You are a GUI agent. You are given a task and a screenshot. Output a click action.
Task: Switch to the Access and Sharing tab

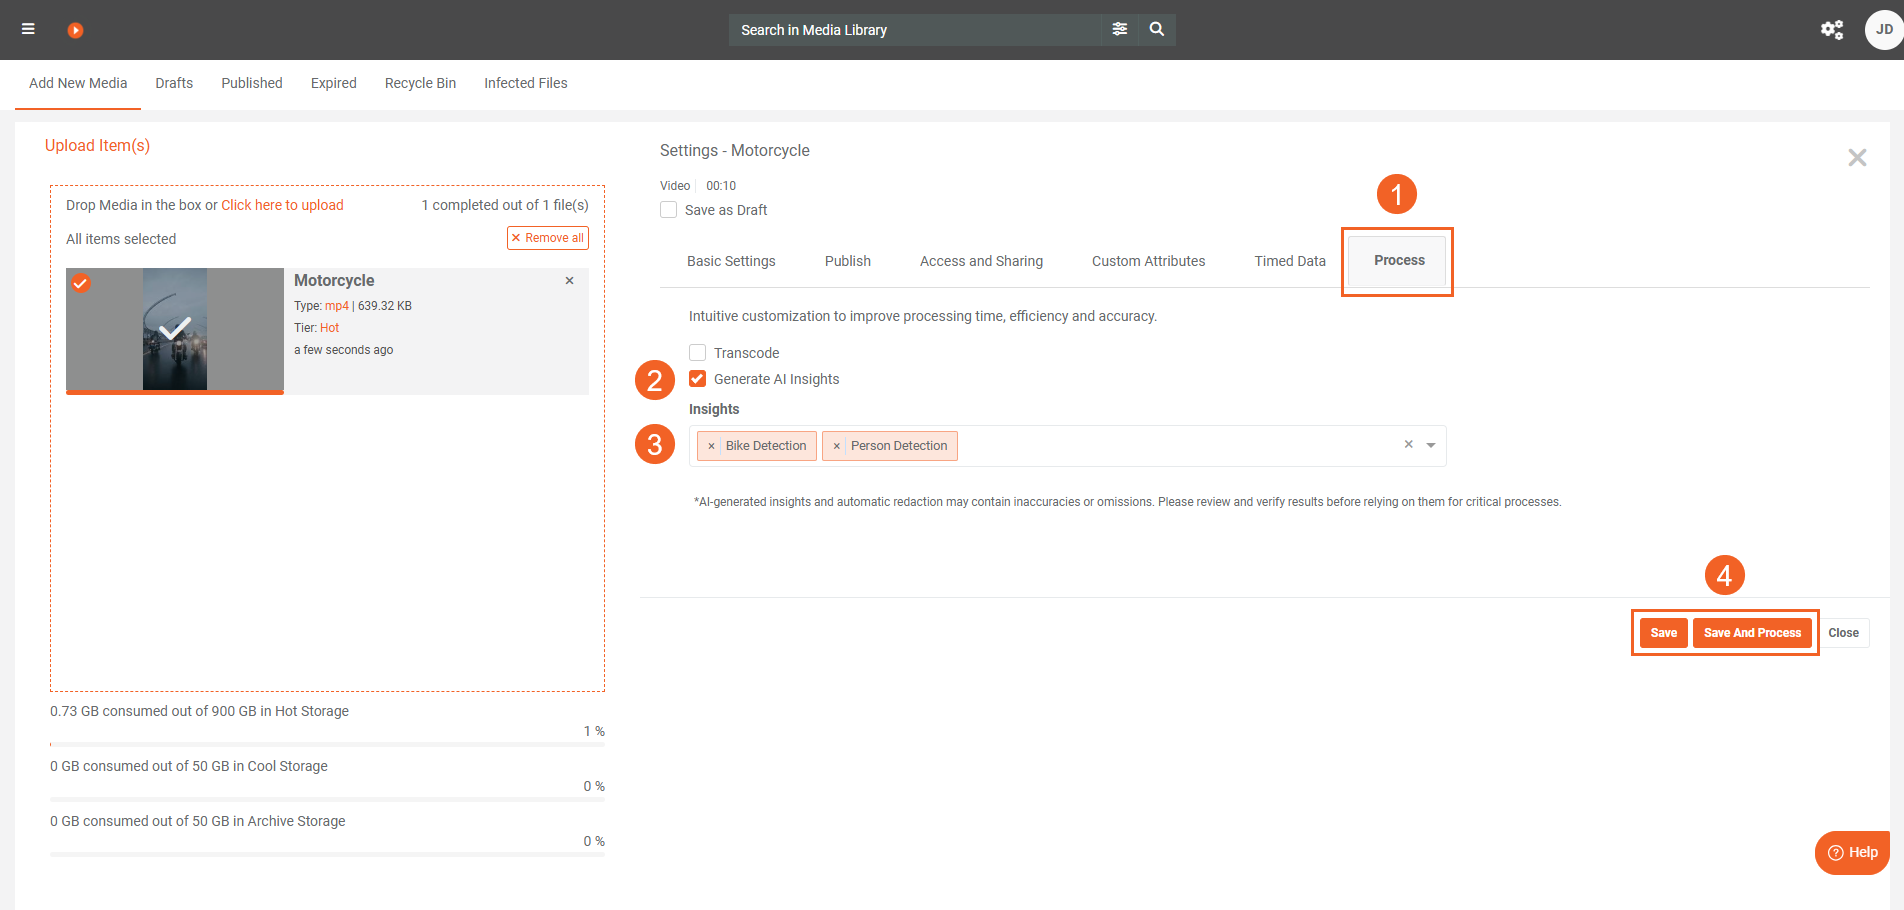[980, 261]
